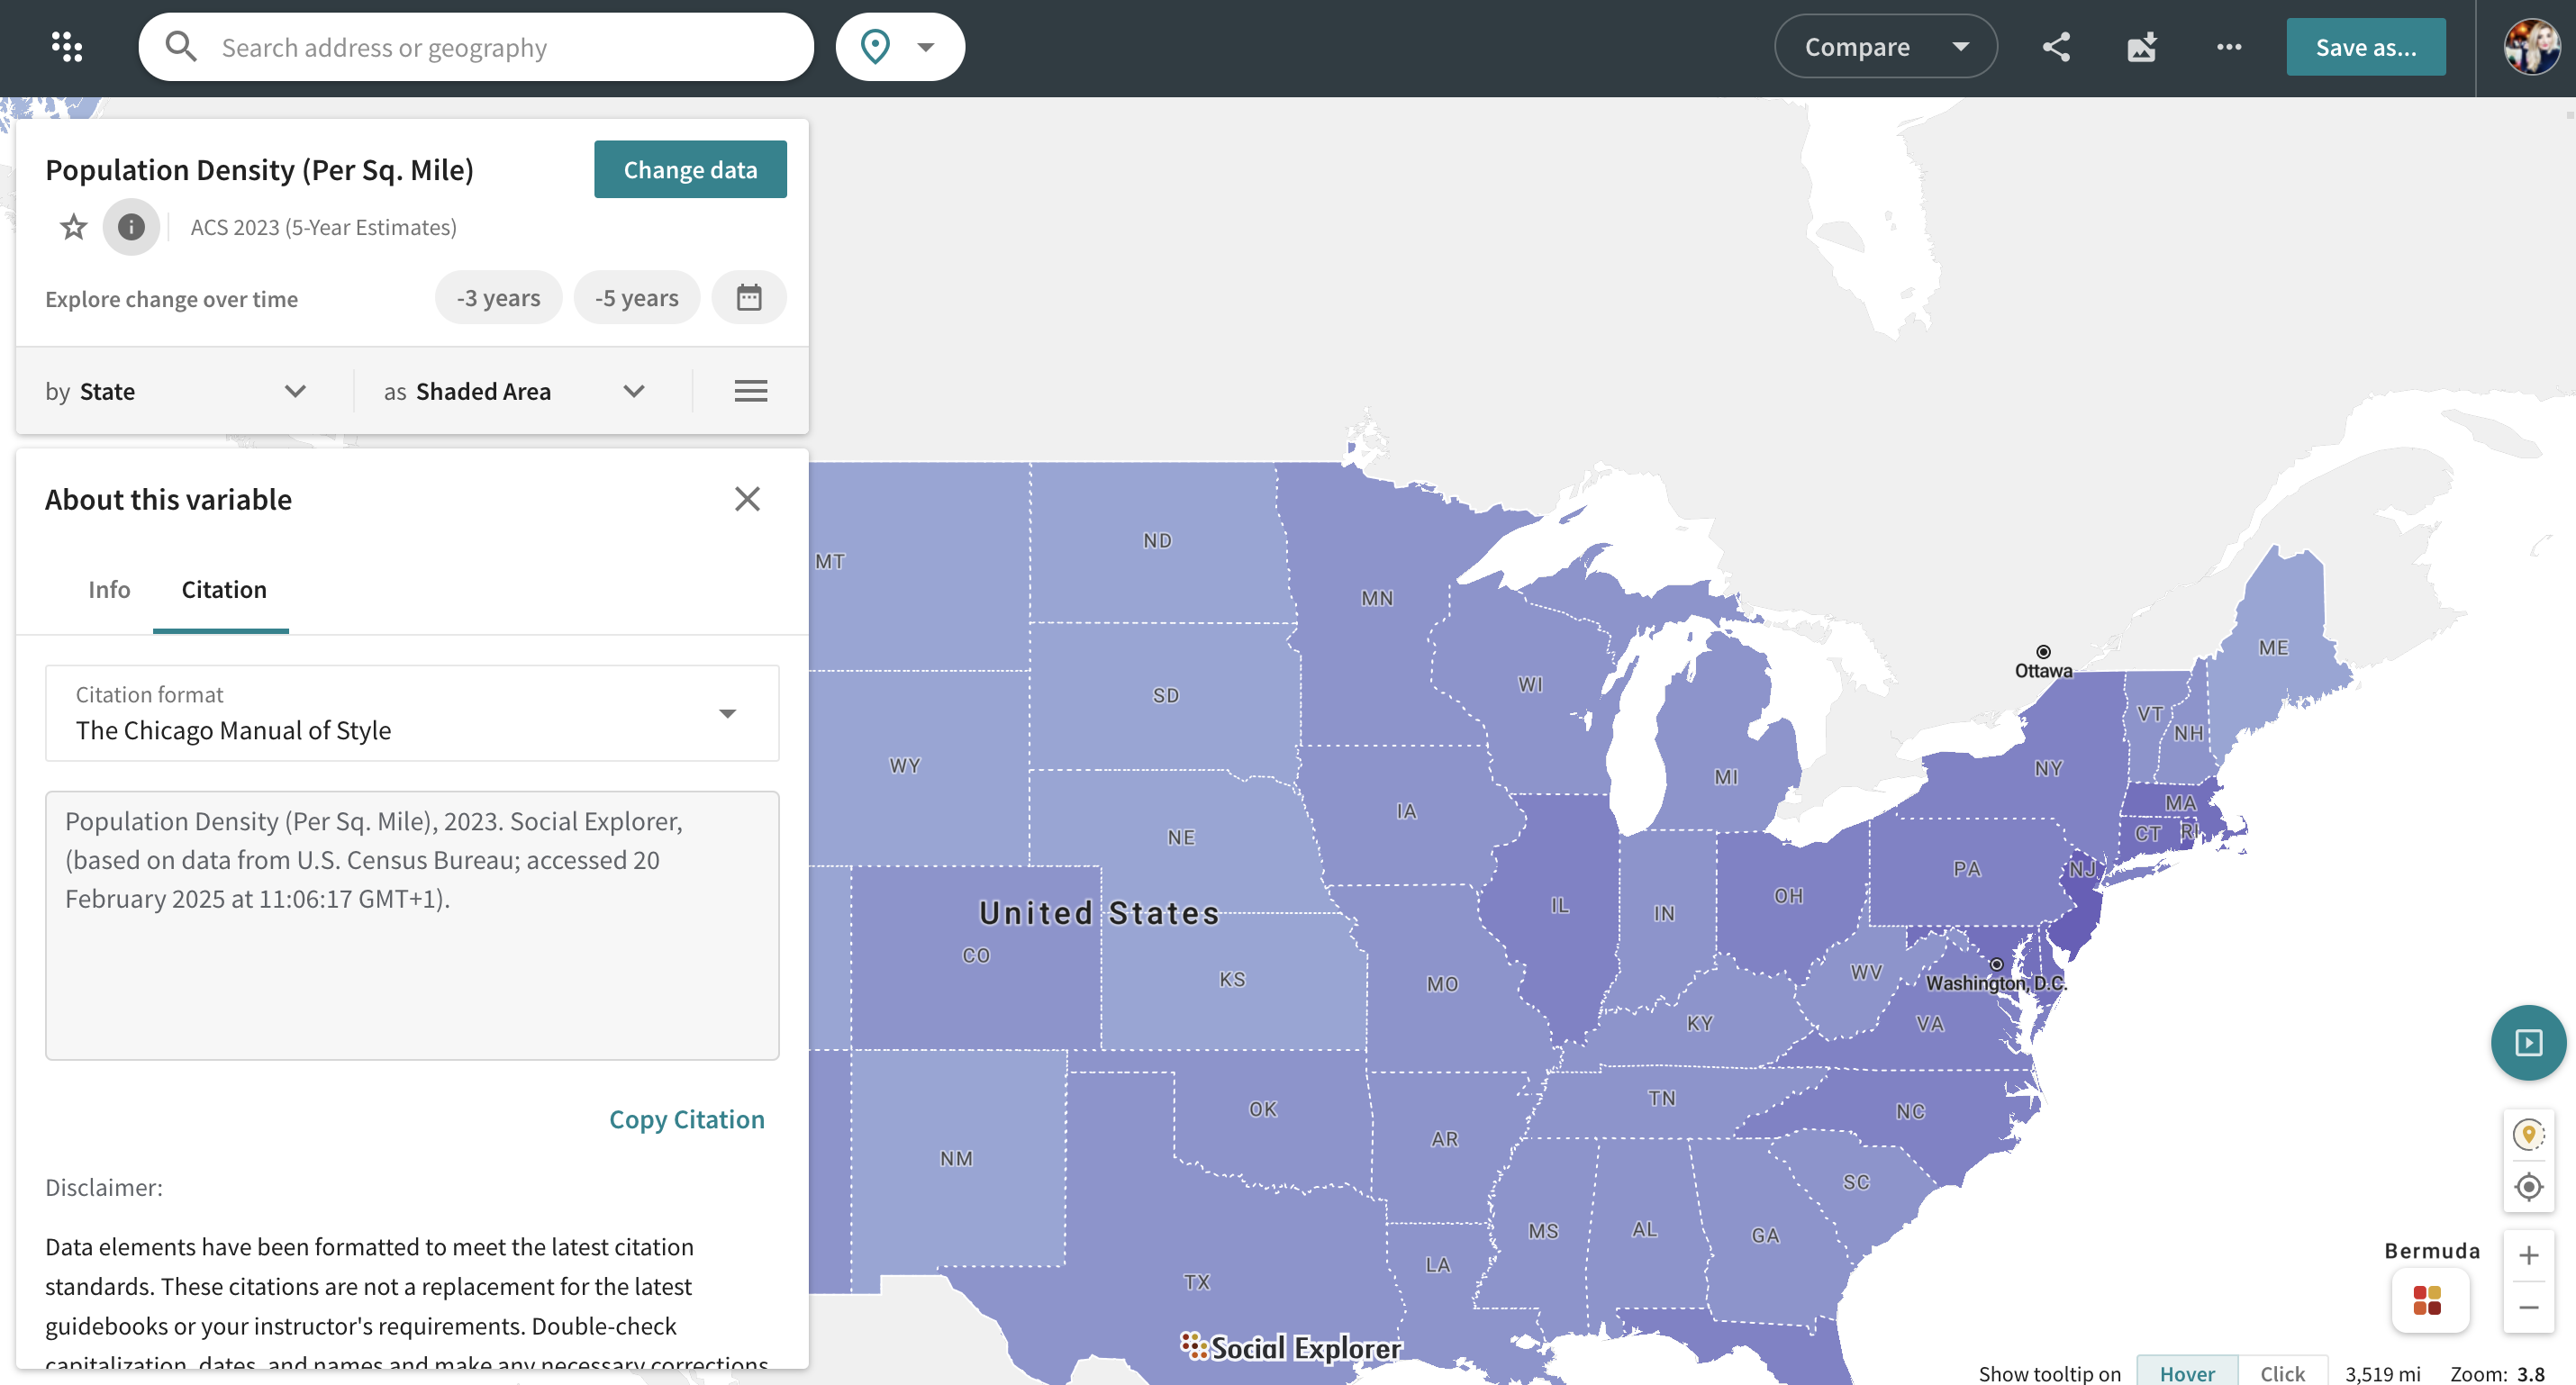
Task: Open the Citation format dropdown
Action: (x=411, y=713)
